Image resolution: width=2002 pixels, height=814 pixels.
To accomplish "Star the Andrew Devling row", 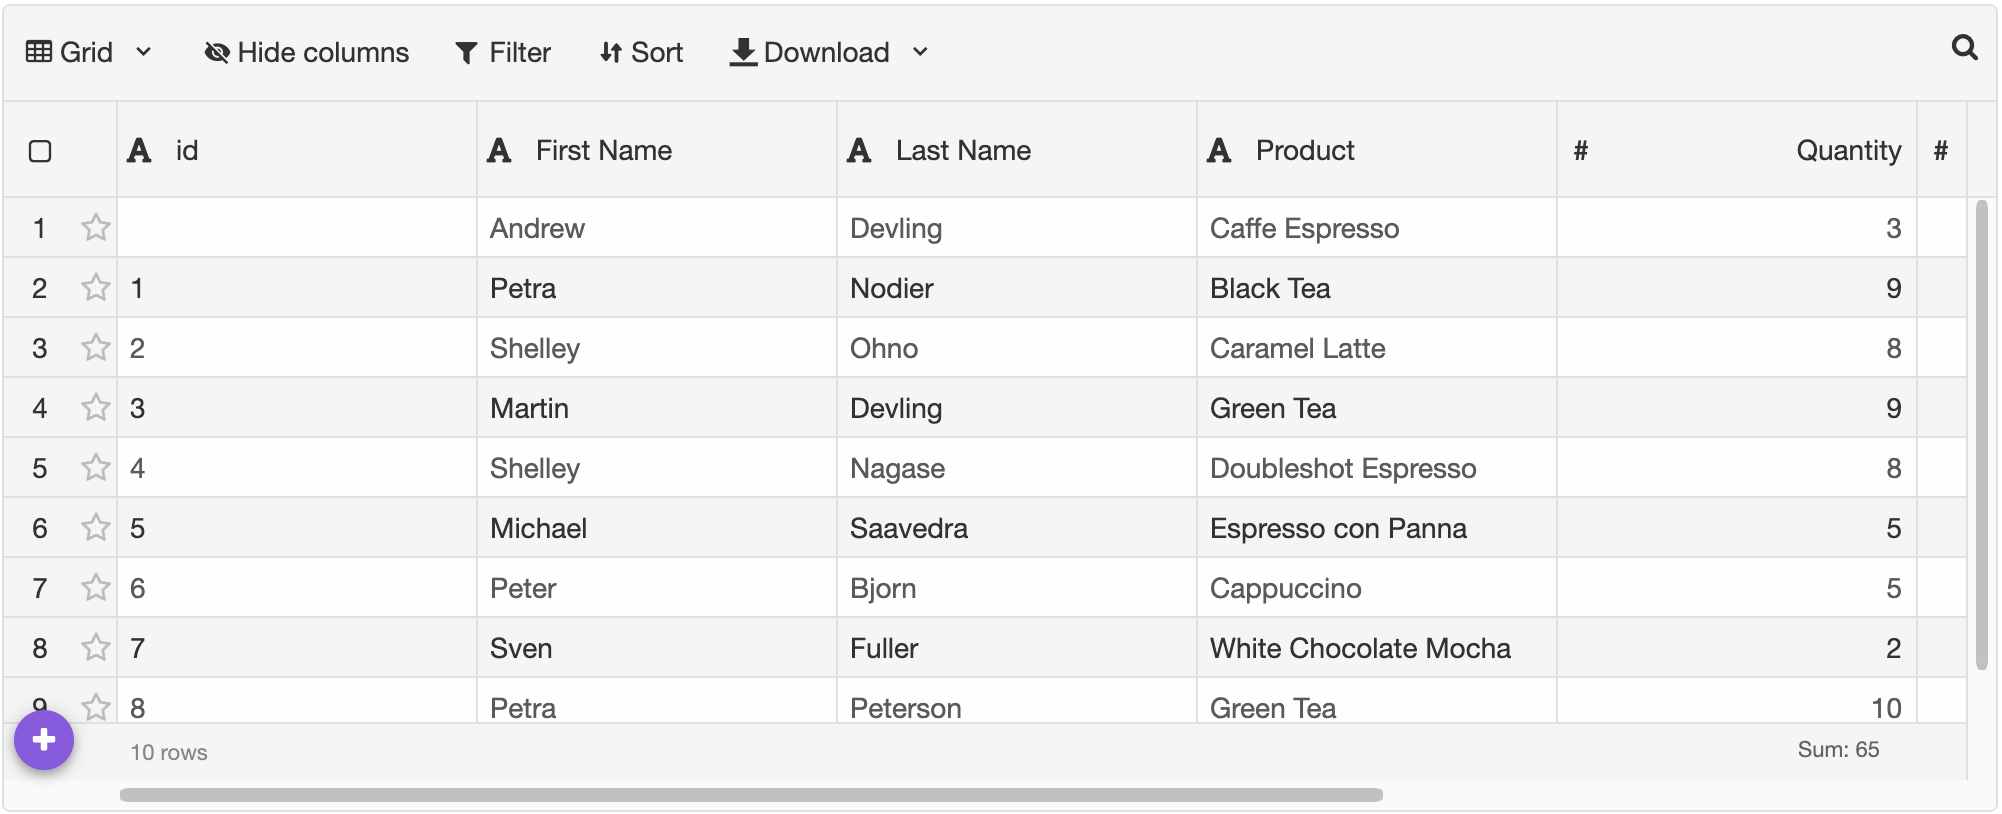I will tap(96, 228).
